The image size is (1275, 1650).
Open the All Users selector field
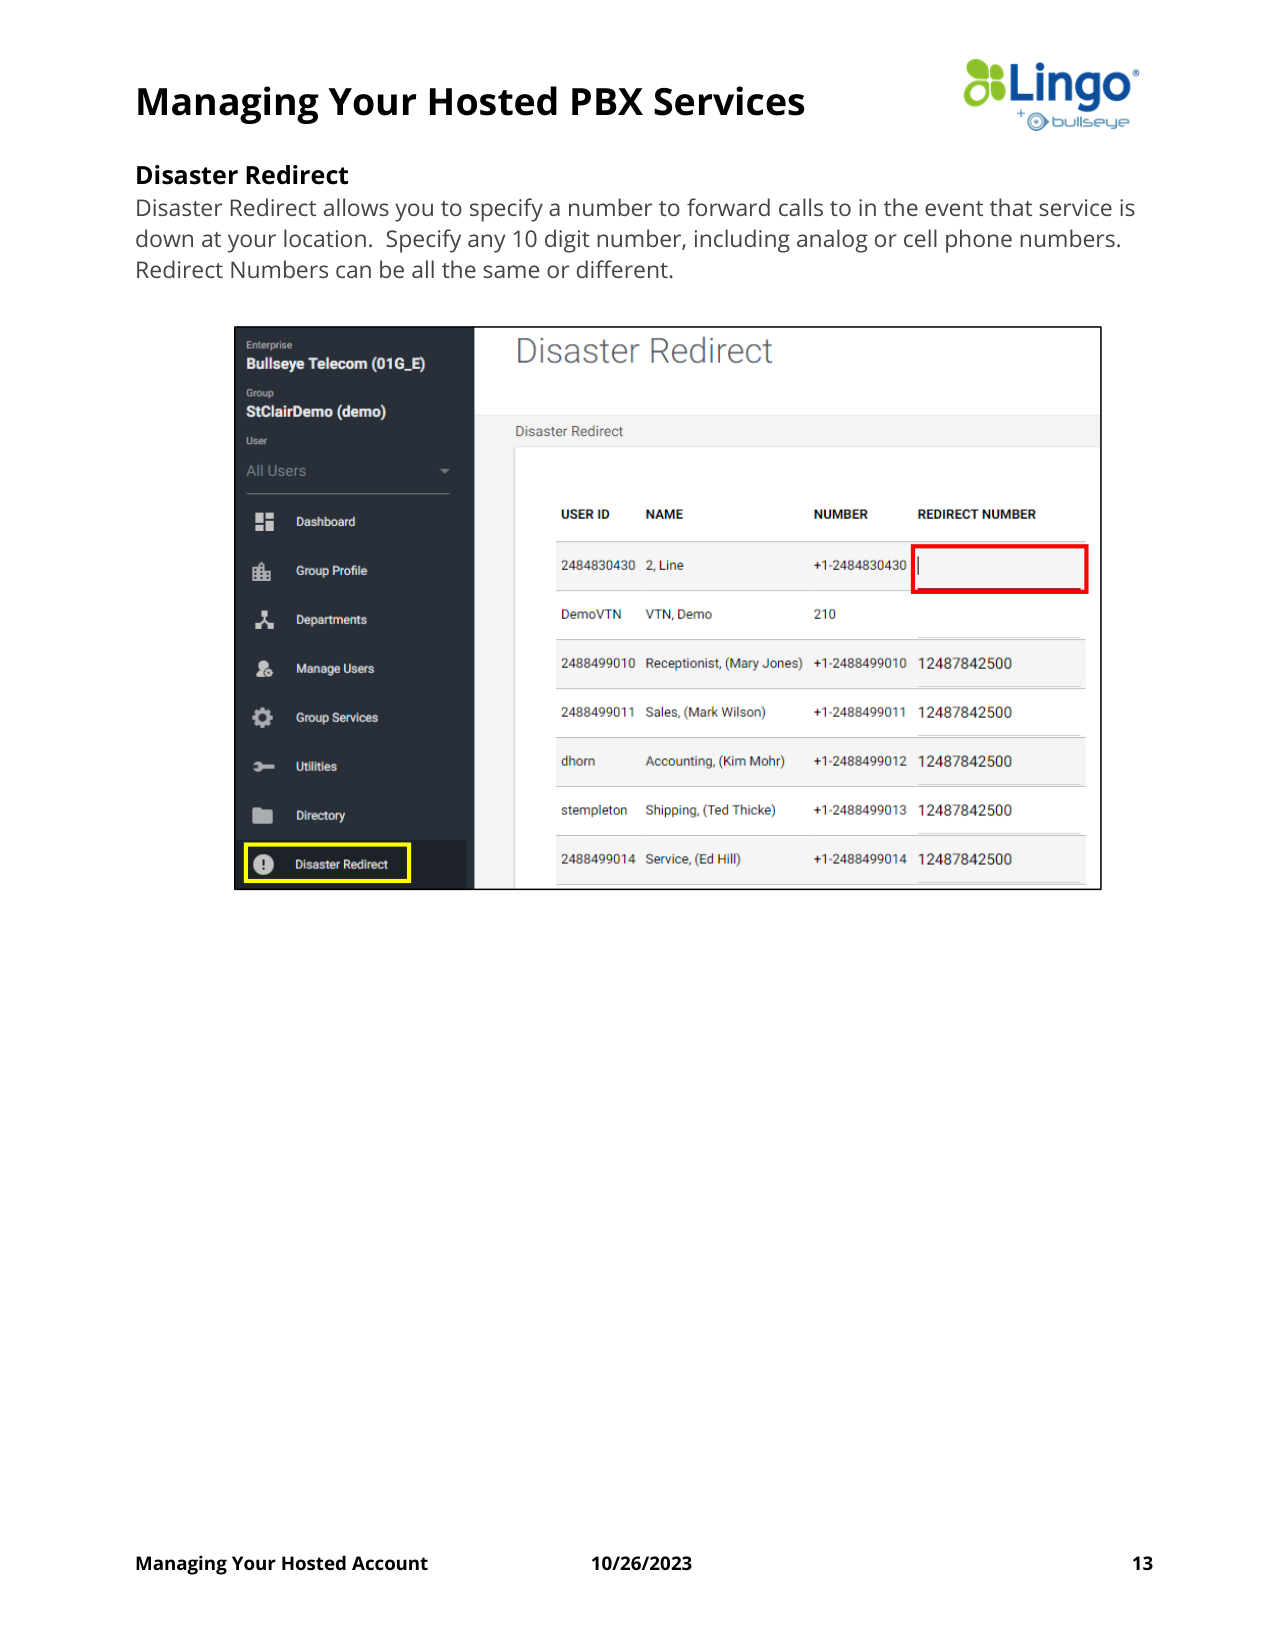tap(347, 471)
